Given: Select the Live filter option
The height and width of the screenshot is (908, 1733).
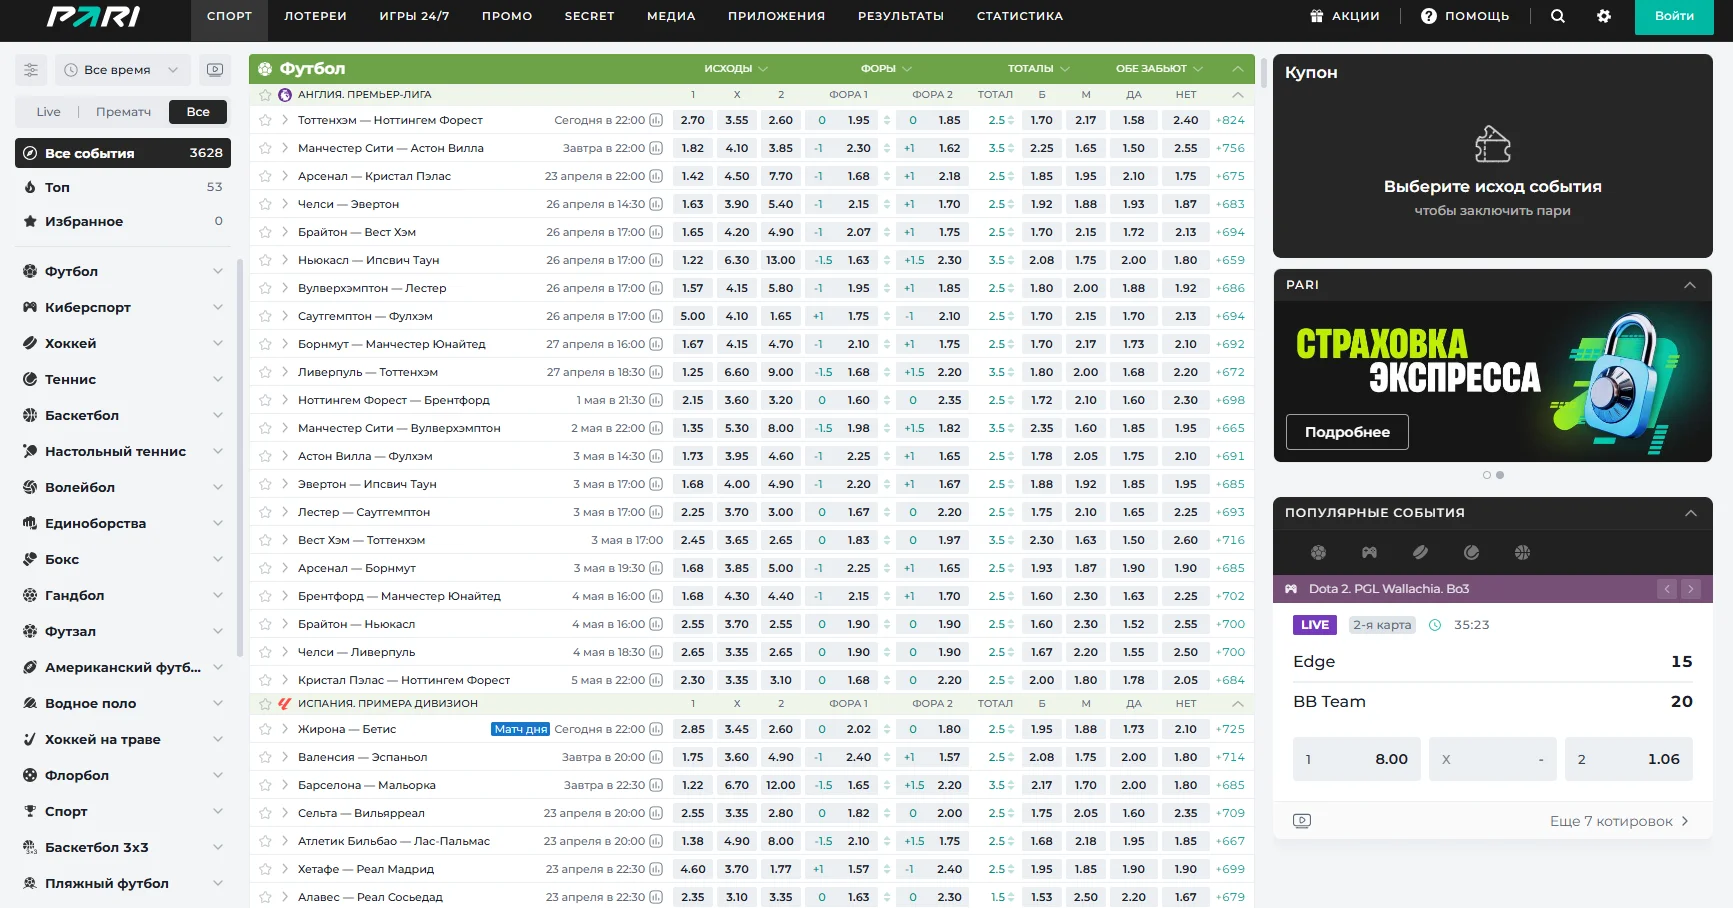Looking at the screenshot, I should [x=48, y=112].
